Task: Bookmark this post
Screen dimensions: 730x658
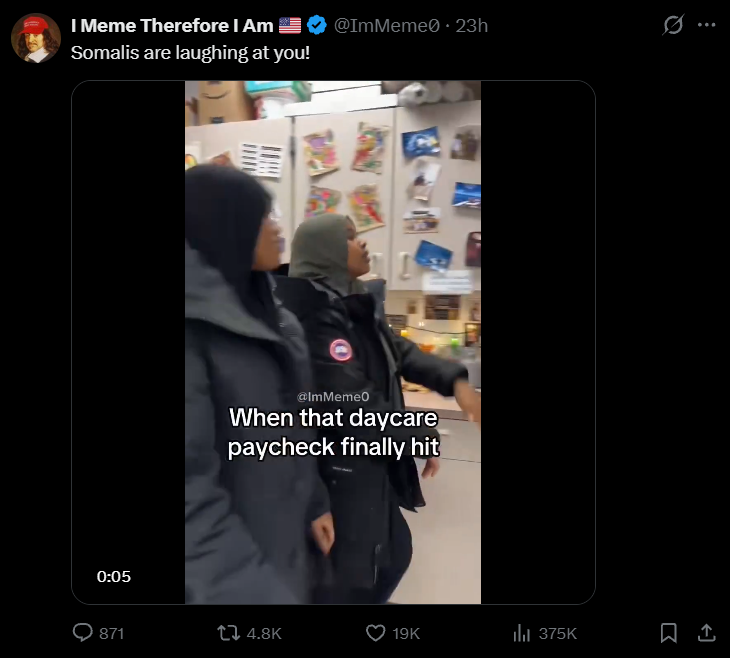Action: click(x=669, y=633)
